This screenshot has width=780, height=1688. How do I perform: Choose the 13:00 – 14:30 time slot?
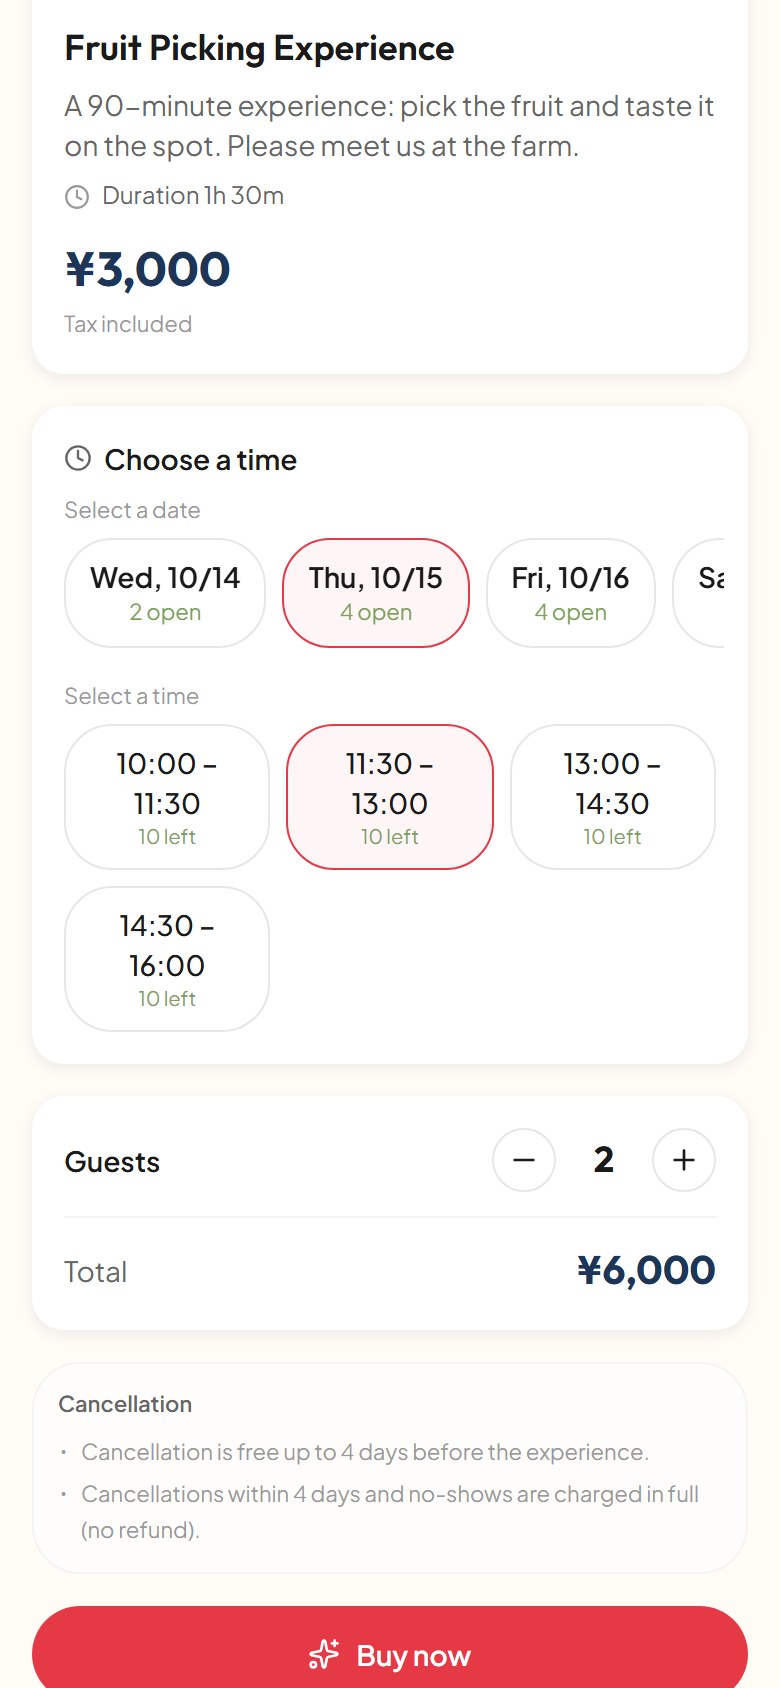[x=613, y=797]
